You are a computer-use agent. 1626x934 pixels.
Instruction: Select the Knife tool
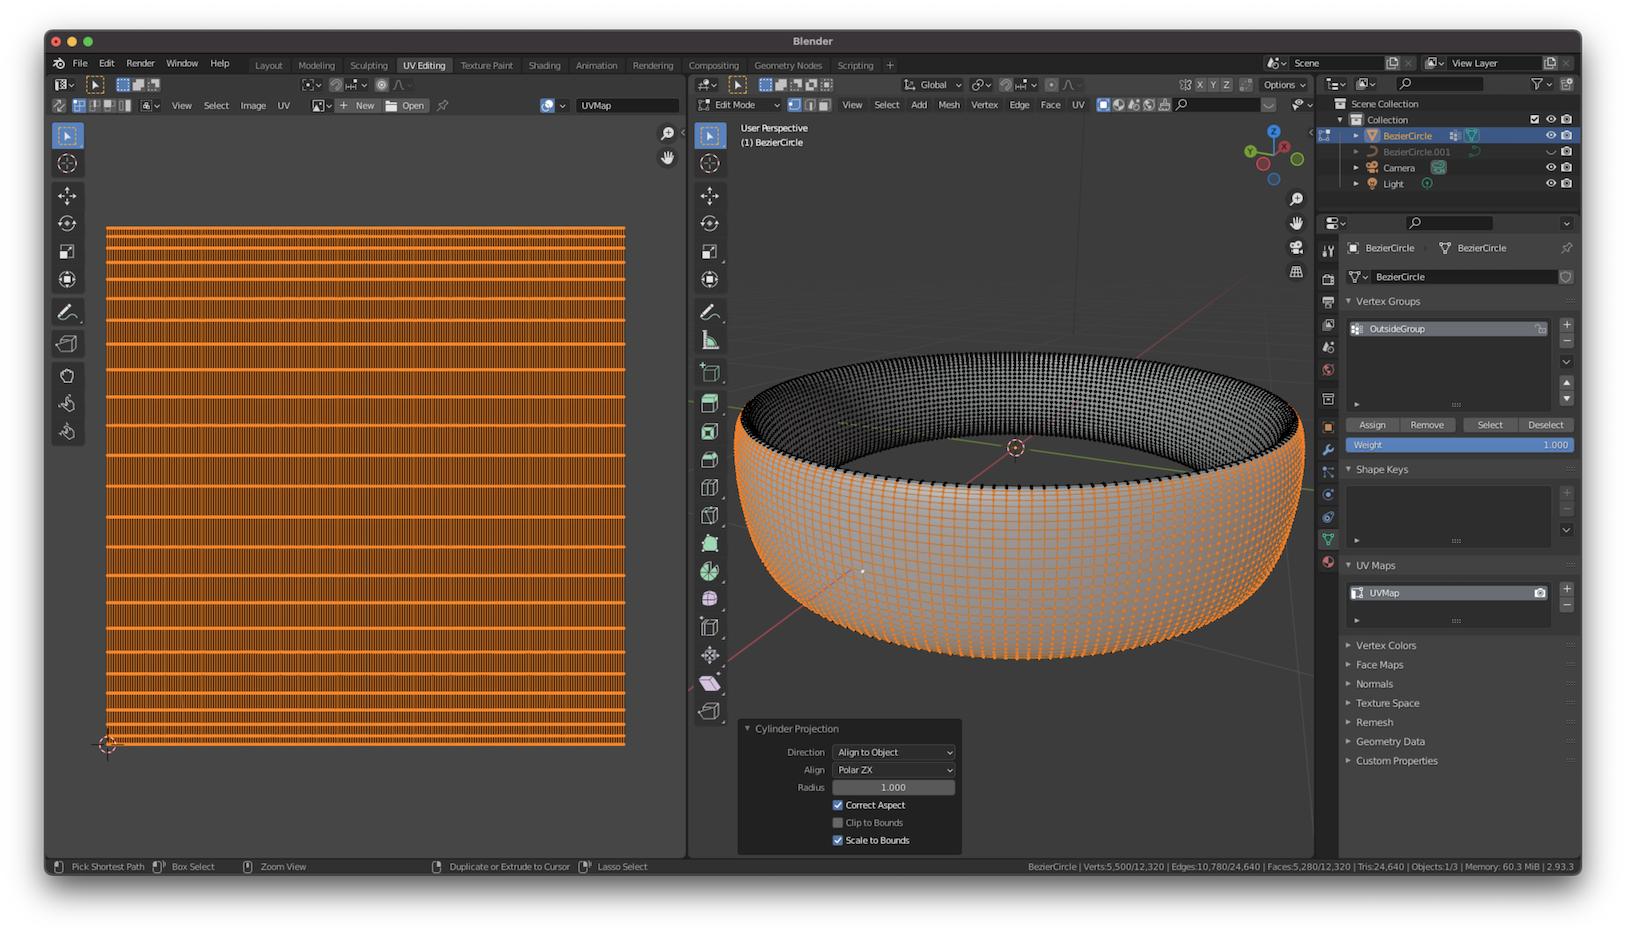coord(710,516)
